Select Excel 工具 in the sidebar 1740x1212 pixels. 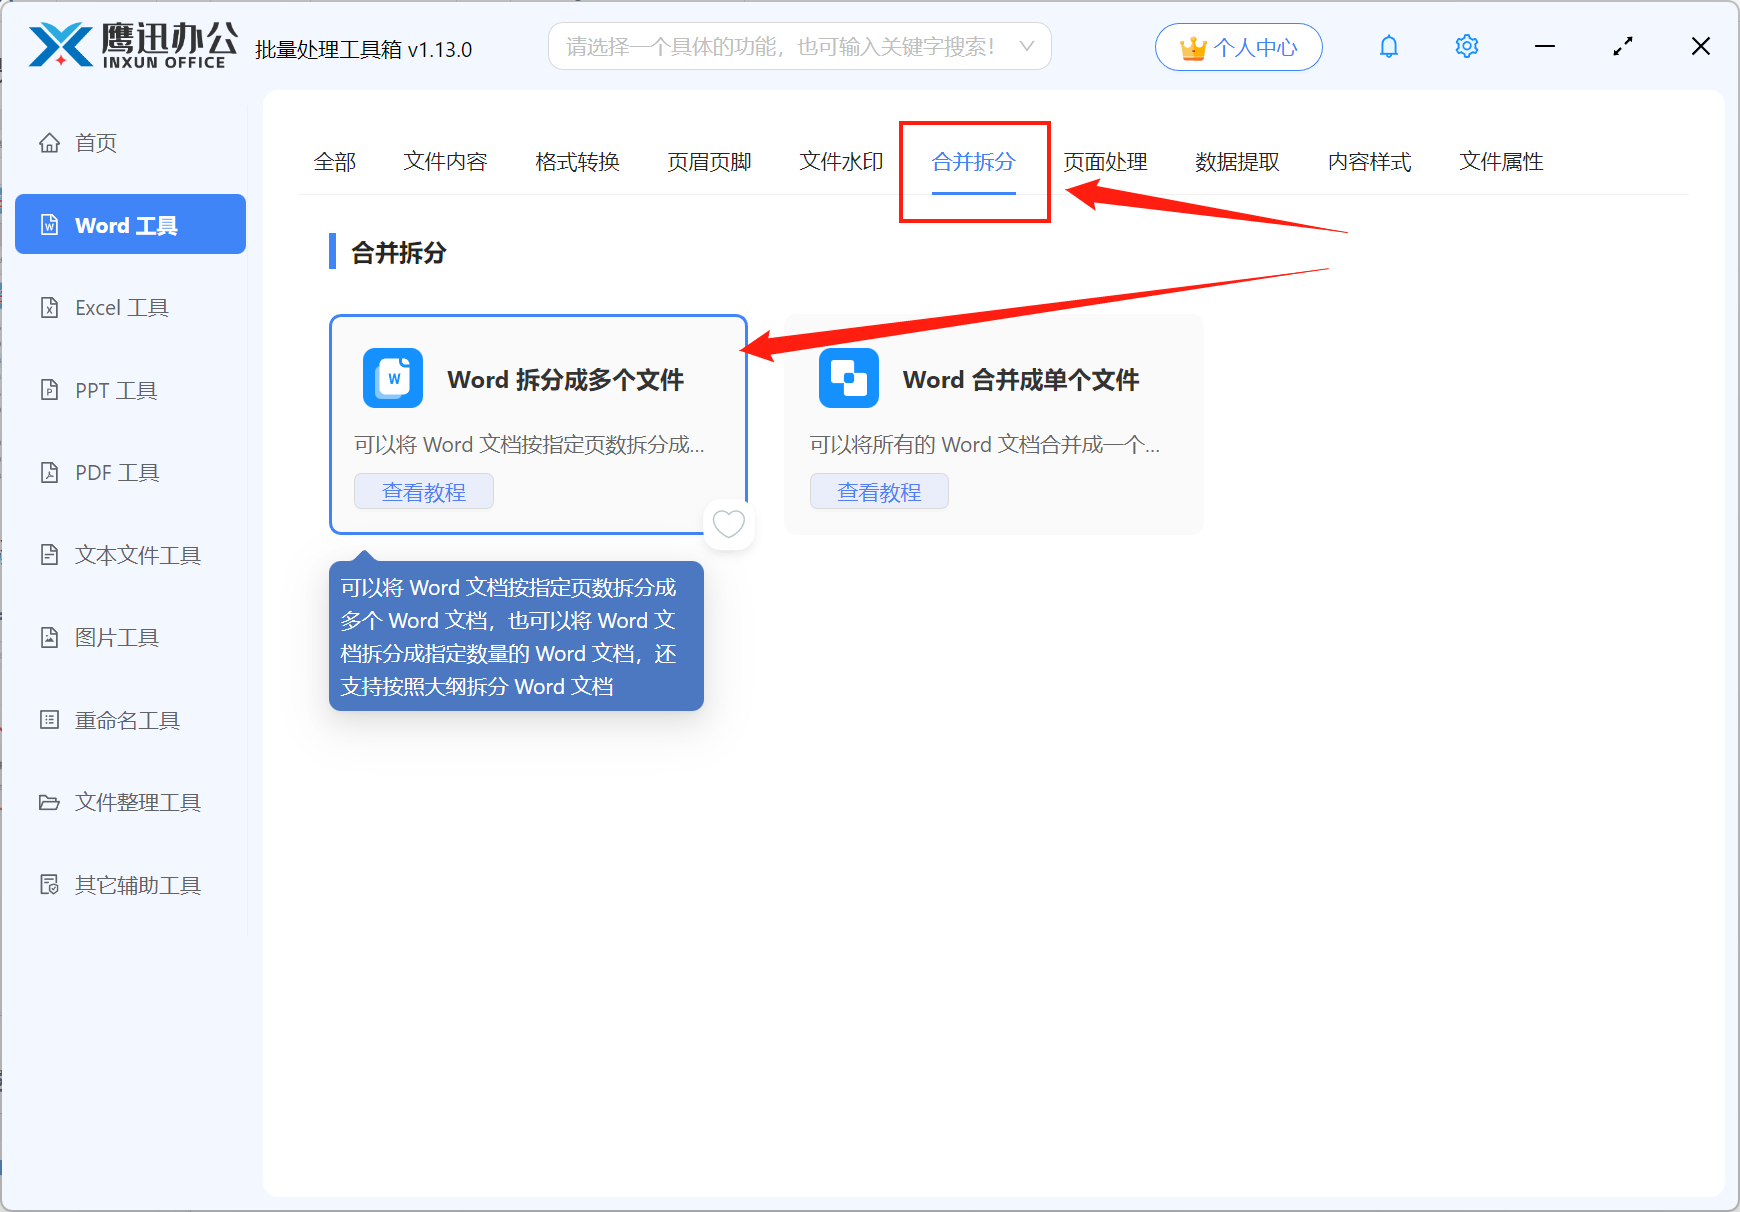(122, 307)
